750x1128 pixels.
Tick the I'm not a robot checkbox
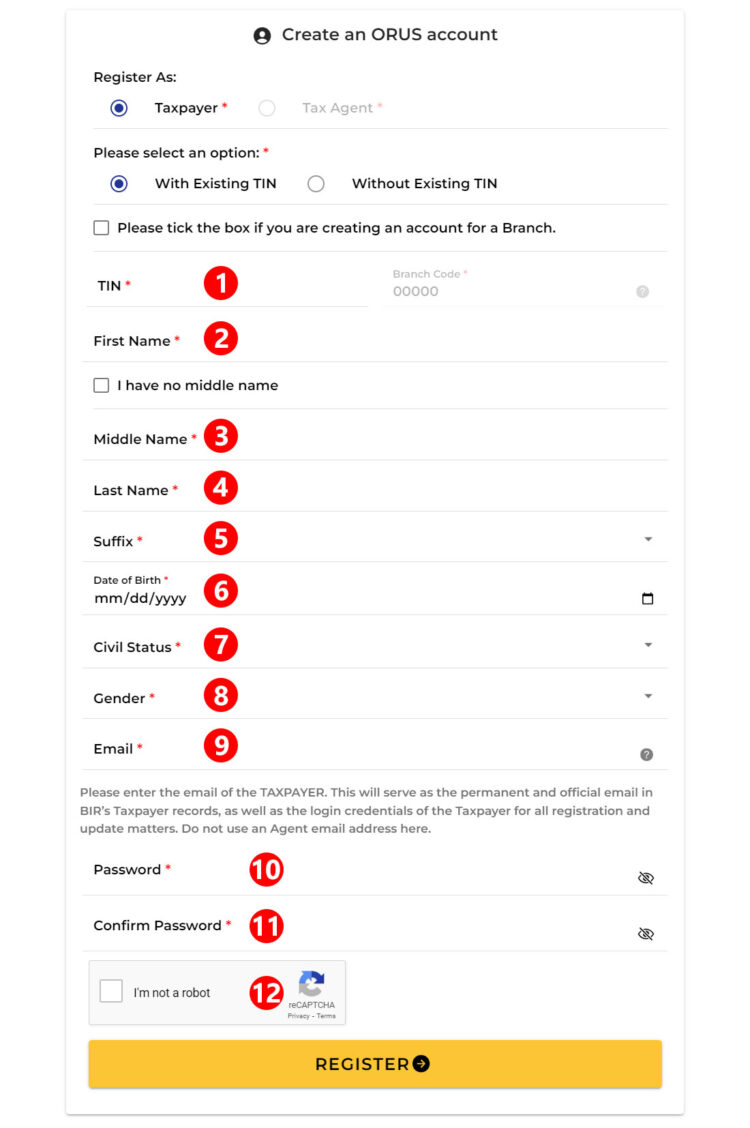click(x=112, y=992)
